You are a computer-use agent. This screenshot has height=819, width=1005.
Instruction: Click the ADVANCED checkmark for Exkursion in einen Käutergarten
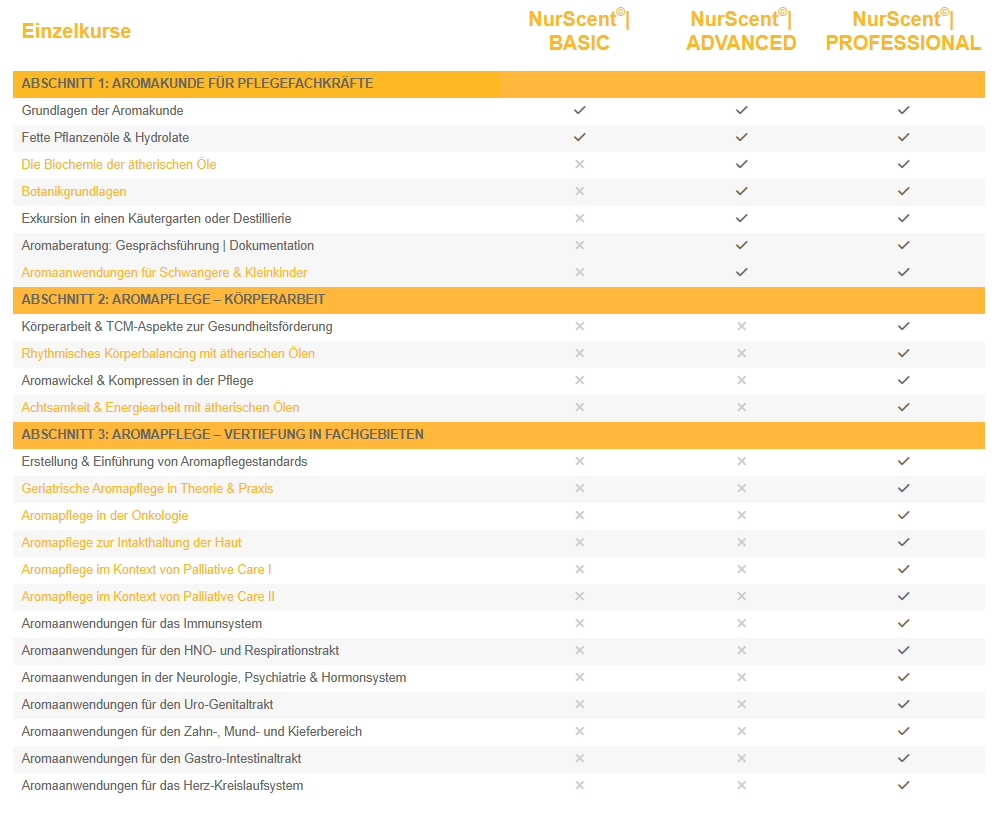coord(741,218)
